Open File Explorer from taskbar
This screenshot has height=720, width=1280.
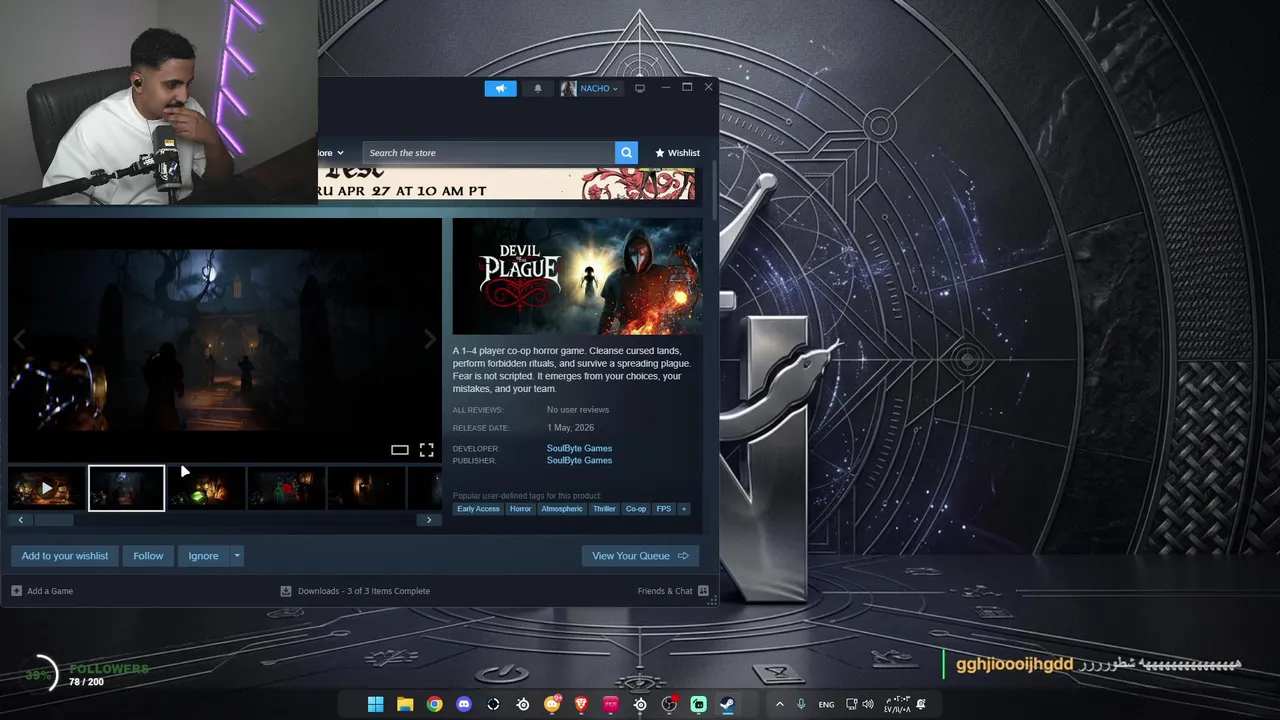tap(405, 704)
